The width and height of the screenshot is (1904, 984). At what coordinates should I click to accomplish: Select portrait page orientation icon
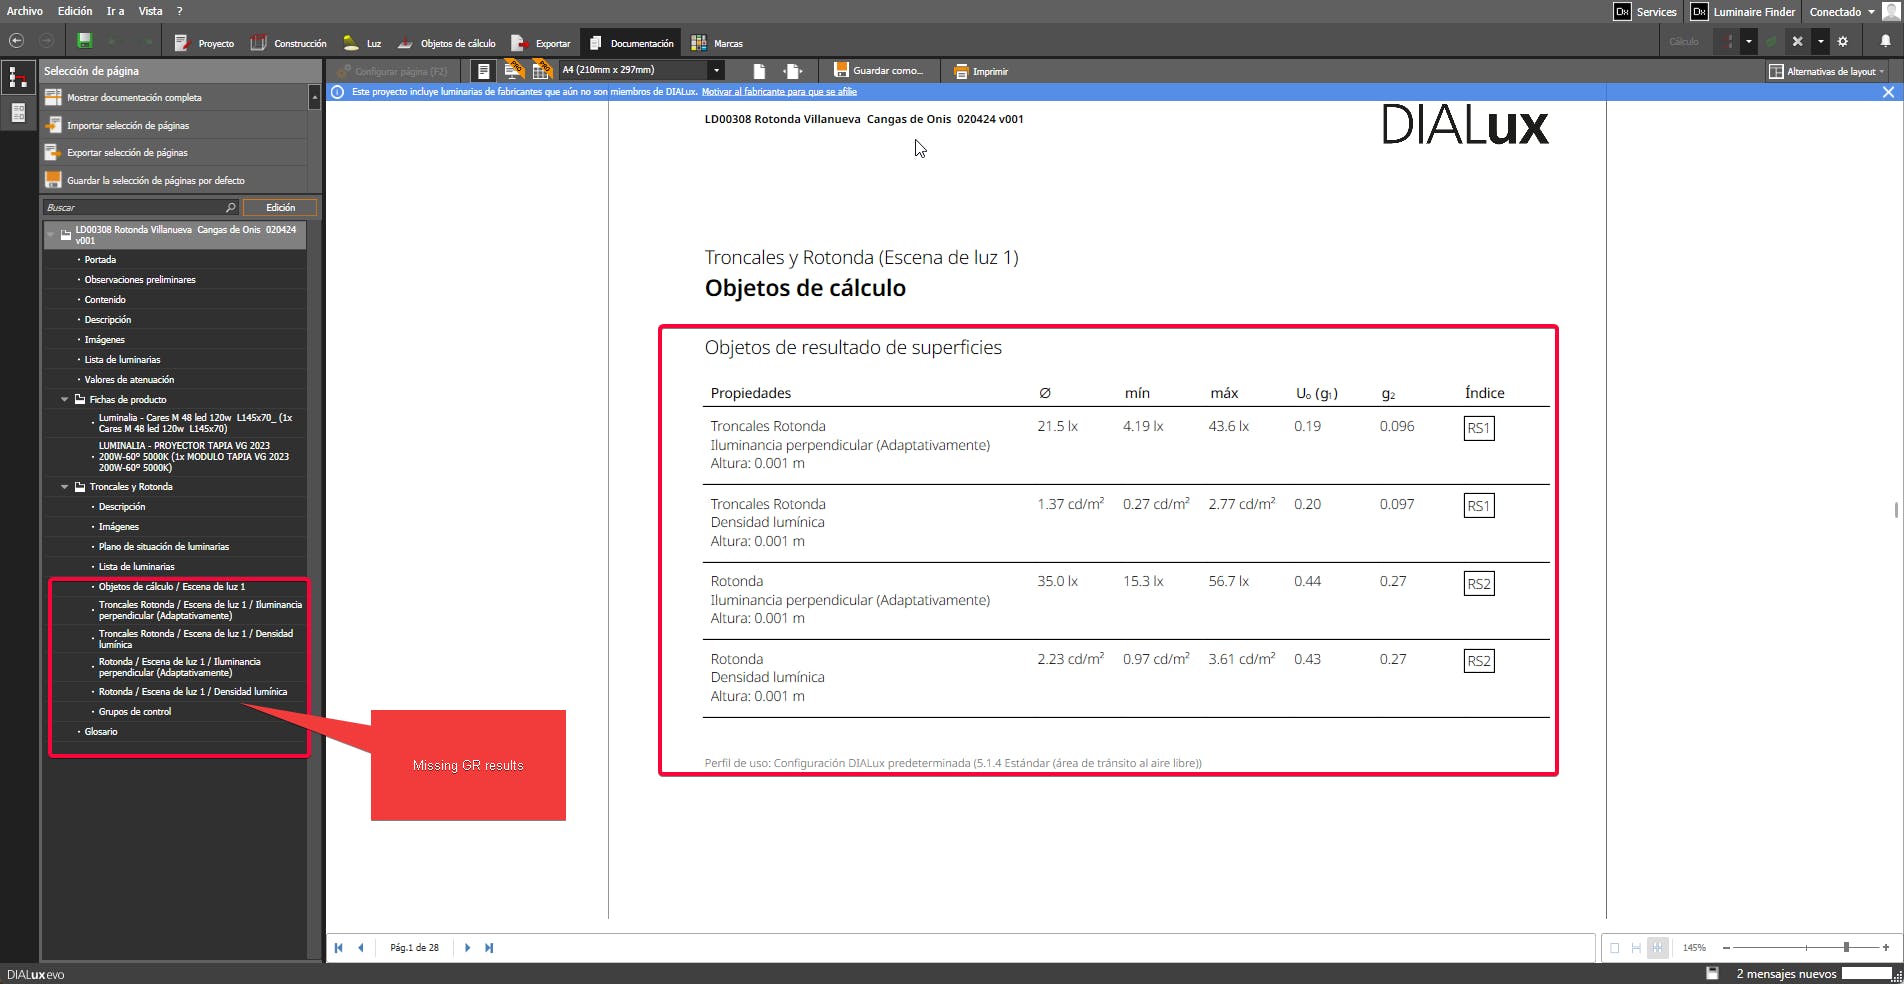[x=759, y=71]
